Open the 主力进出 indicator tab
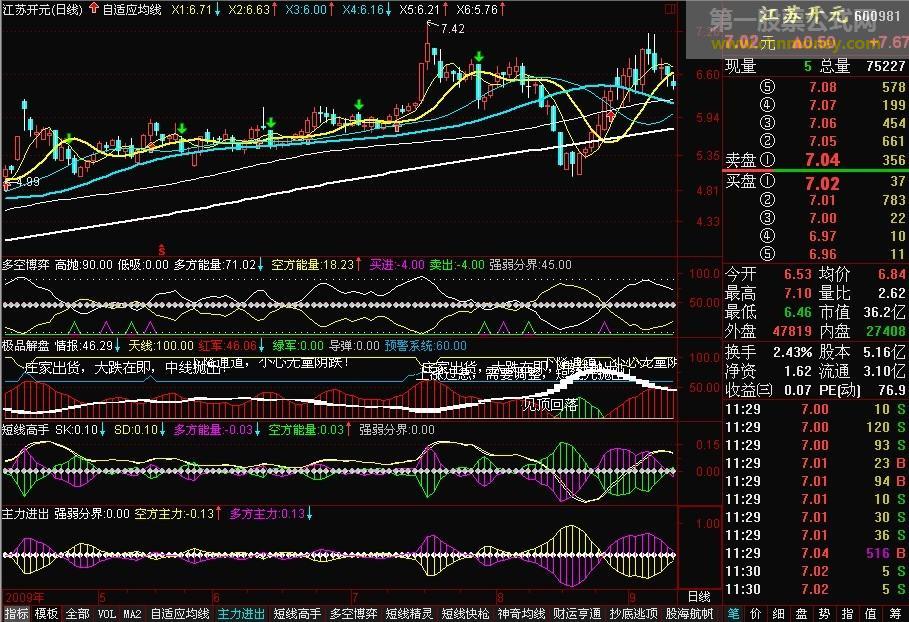Screen dimensions: 909x622 (241, 613)
